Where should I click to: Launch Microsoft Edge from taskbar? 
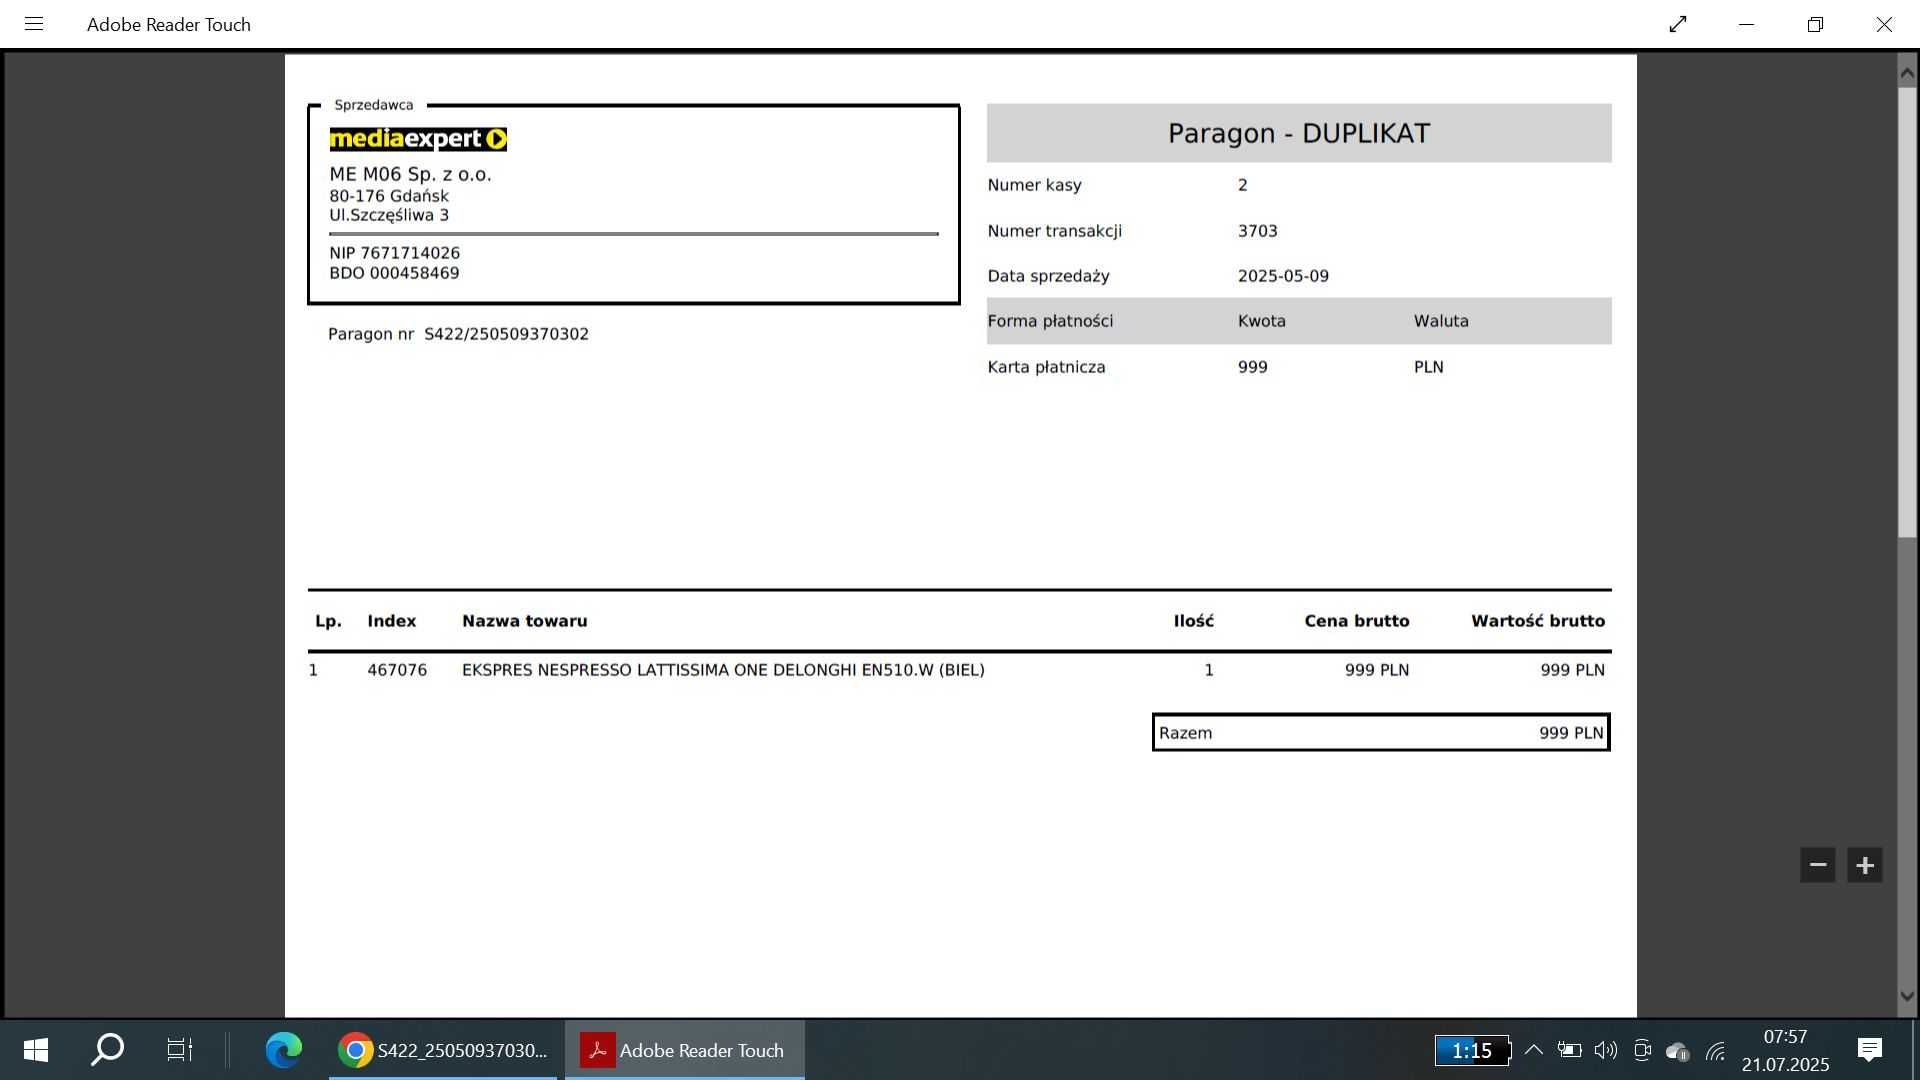[x=283, y=1050]
